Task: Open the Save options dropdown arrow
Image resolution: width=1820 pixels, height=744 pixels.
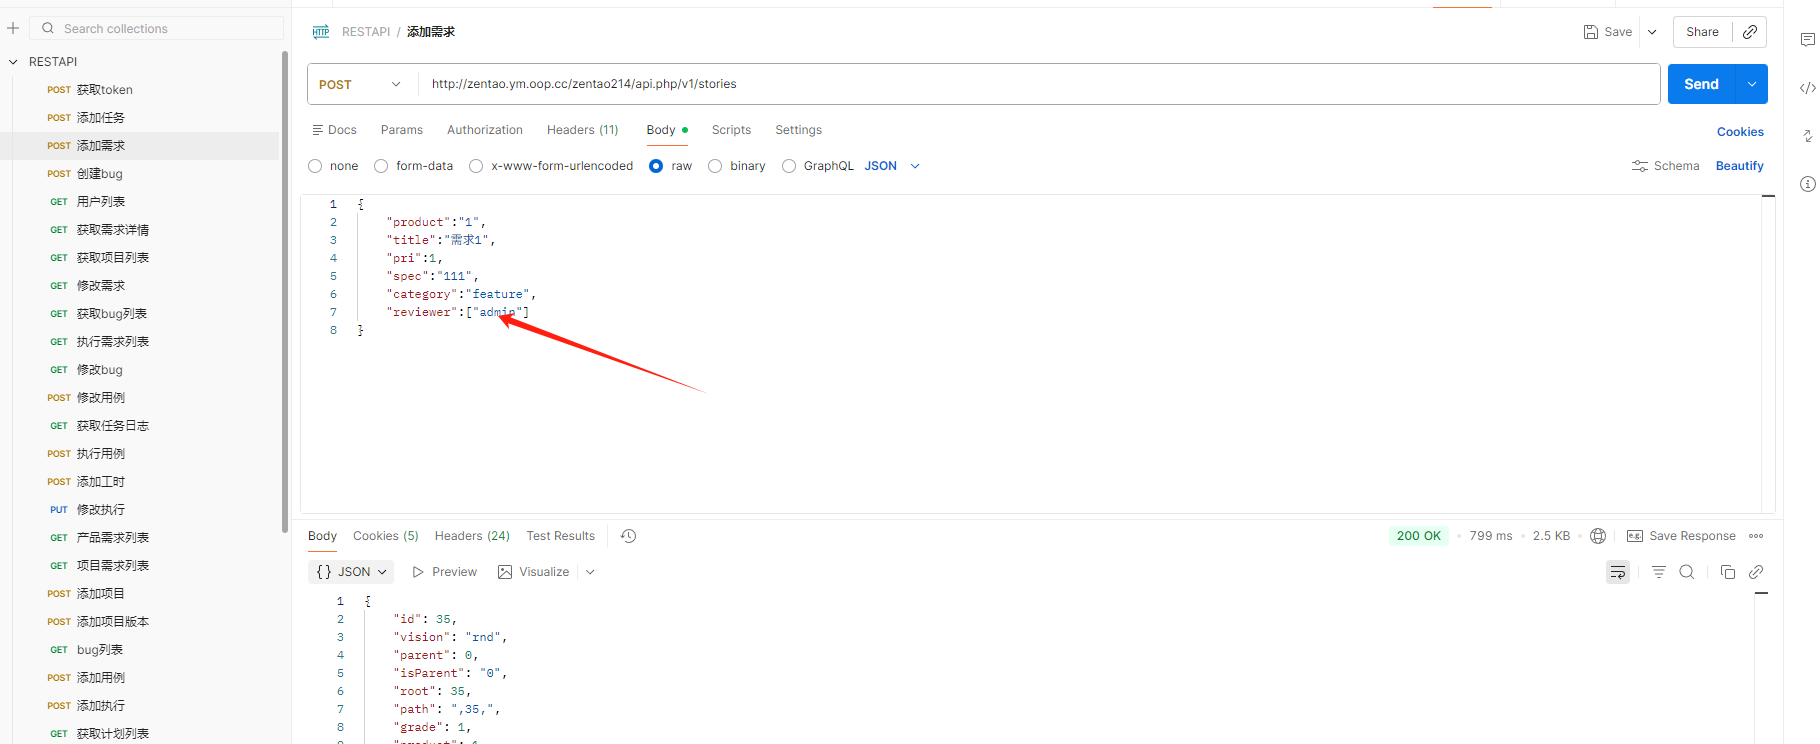Action: [x=1652, y=32]
